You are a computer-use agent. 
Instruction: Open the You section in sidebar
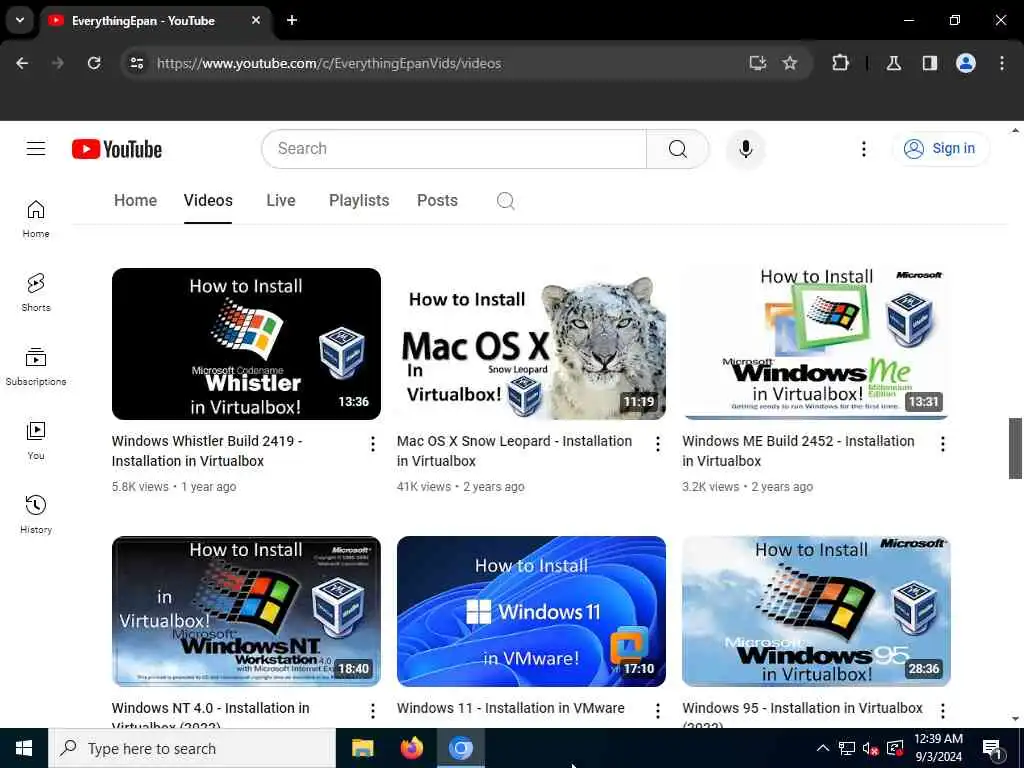pyautogui.click(x=36, y=441)
